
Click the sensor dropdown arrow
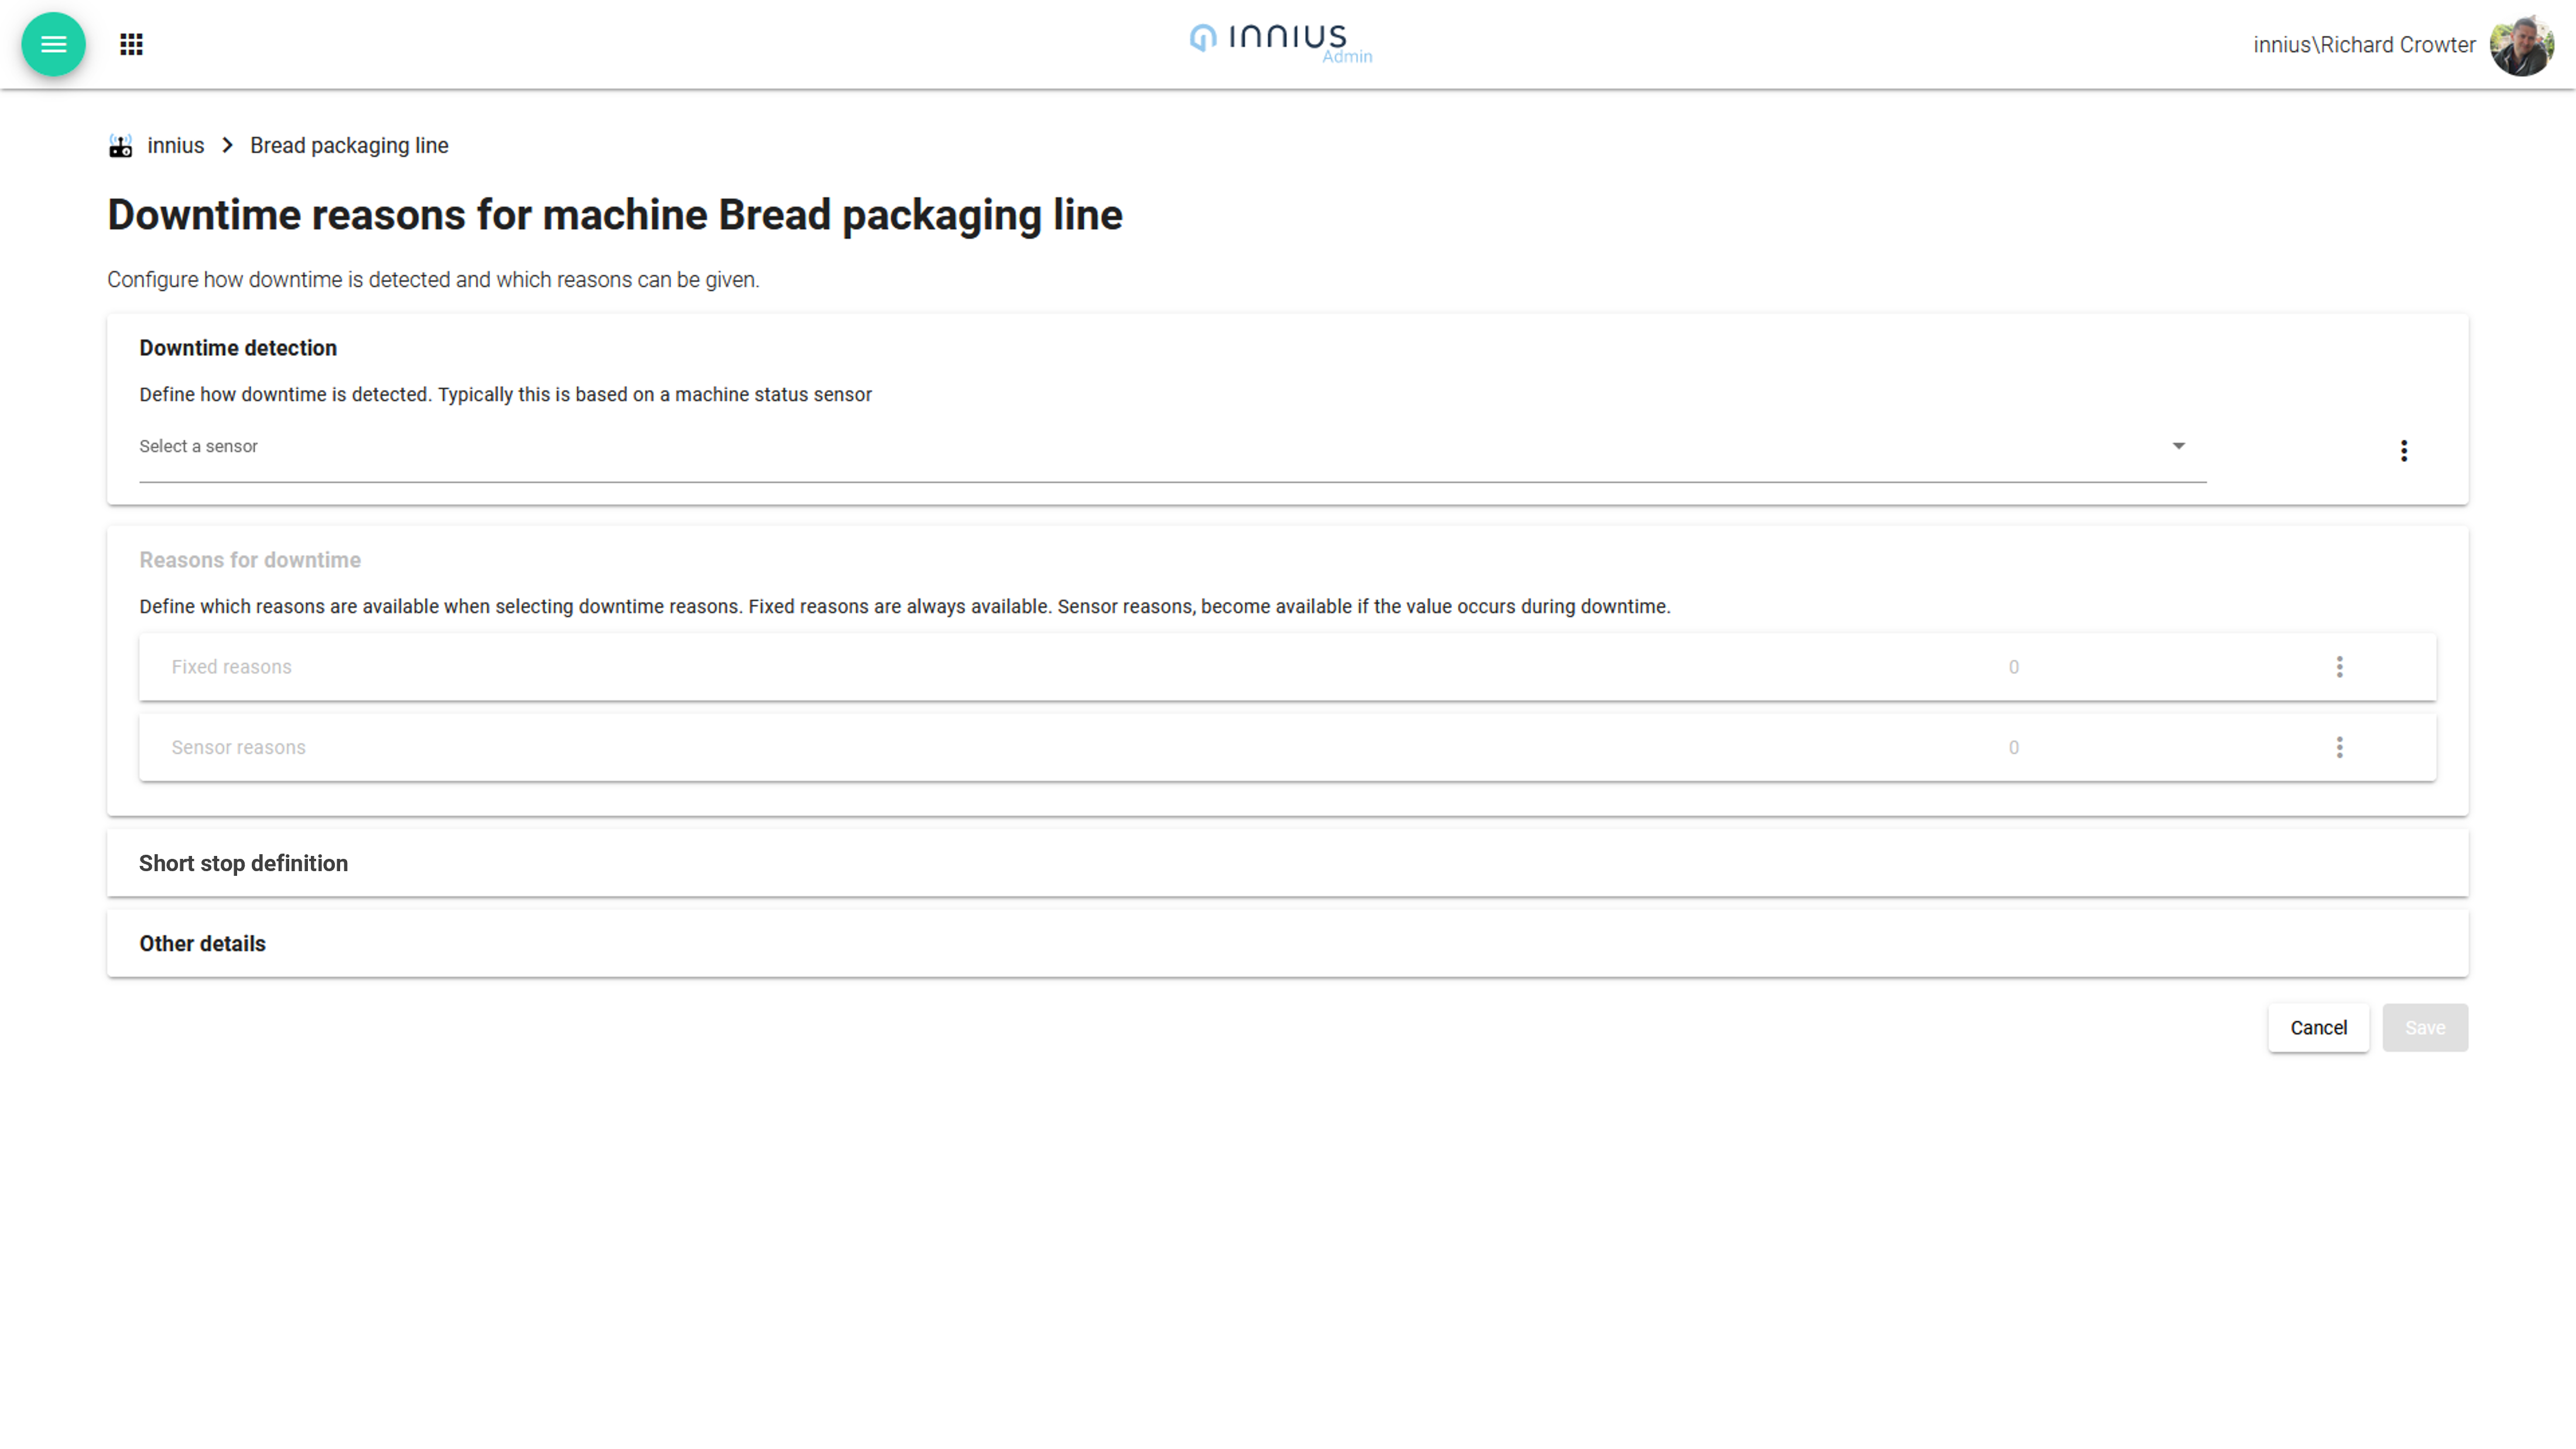(2178, 446)
